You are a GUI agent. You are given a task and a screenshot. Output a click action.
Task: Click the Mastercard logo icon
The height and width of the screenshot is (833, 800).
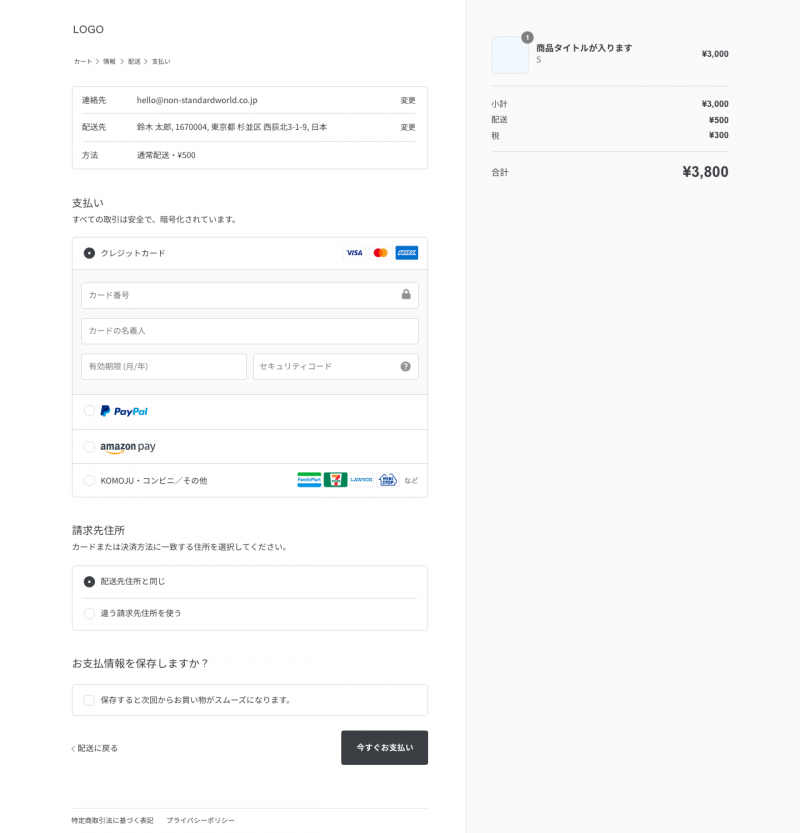[380, 253]
